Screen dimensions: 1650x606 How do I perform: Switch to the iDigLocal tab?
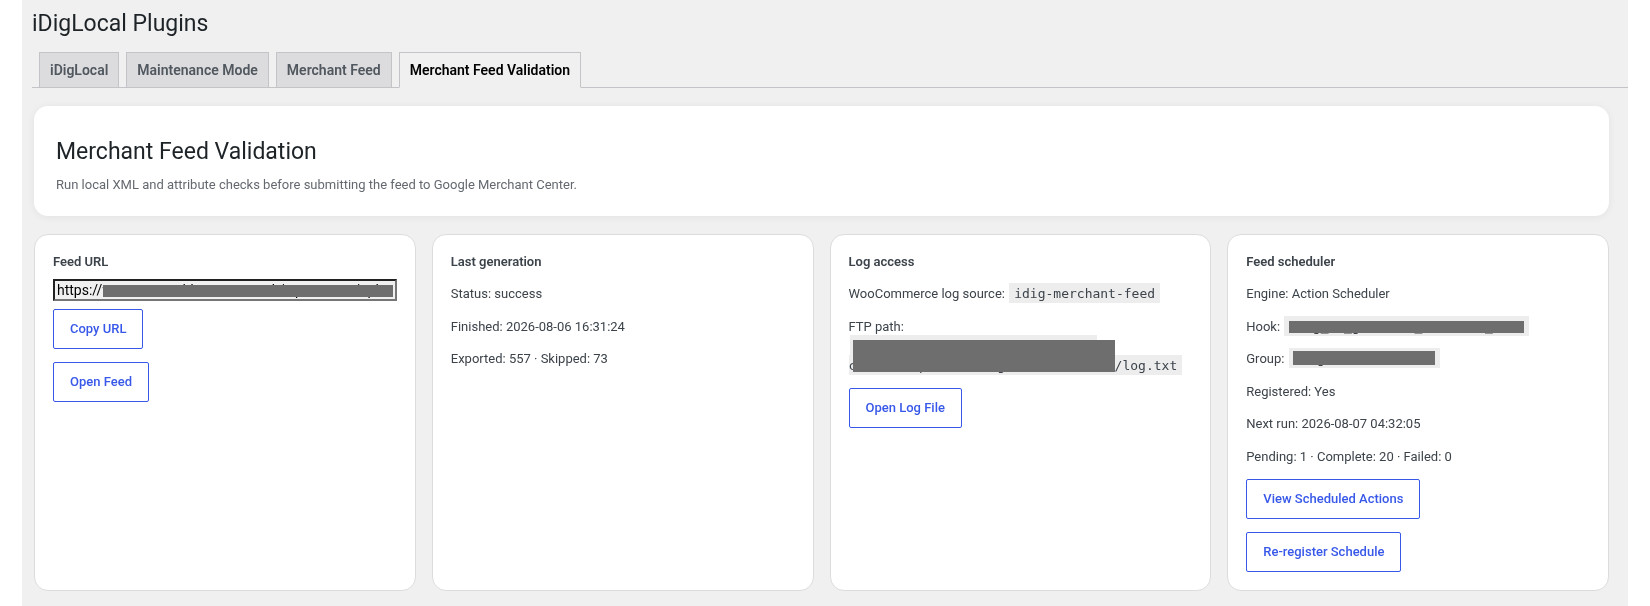pos(79,70)
